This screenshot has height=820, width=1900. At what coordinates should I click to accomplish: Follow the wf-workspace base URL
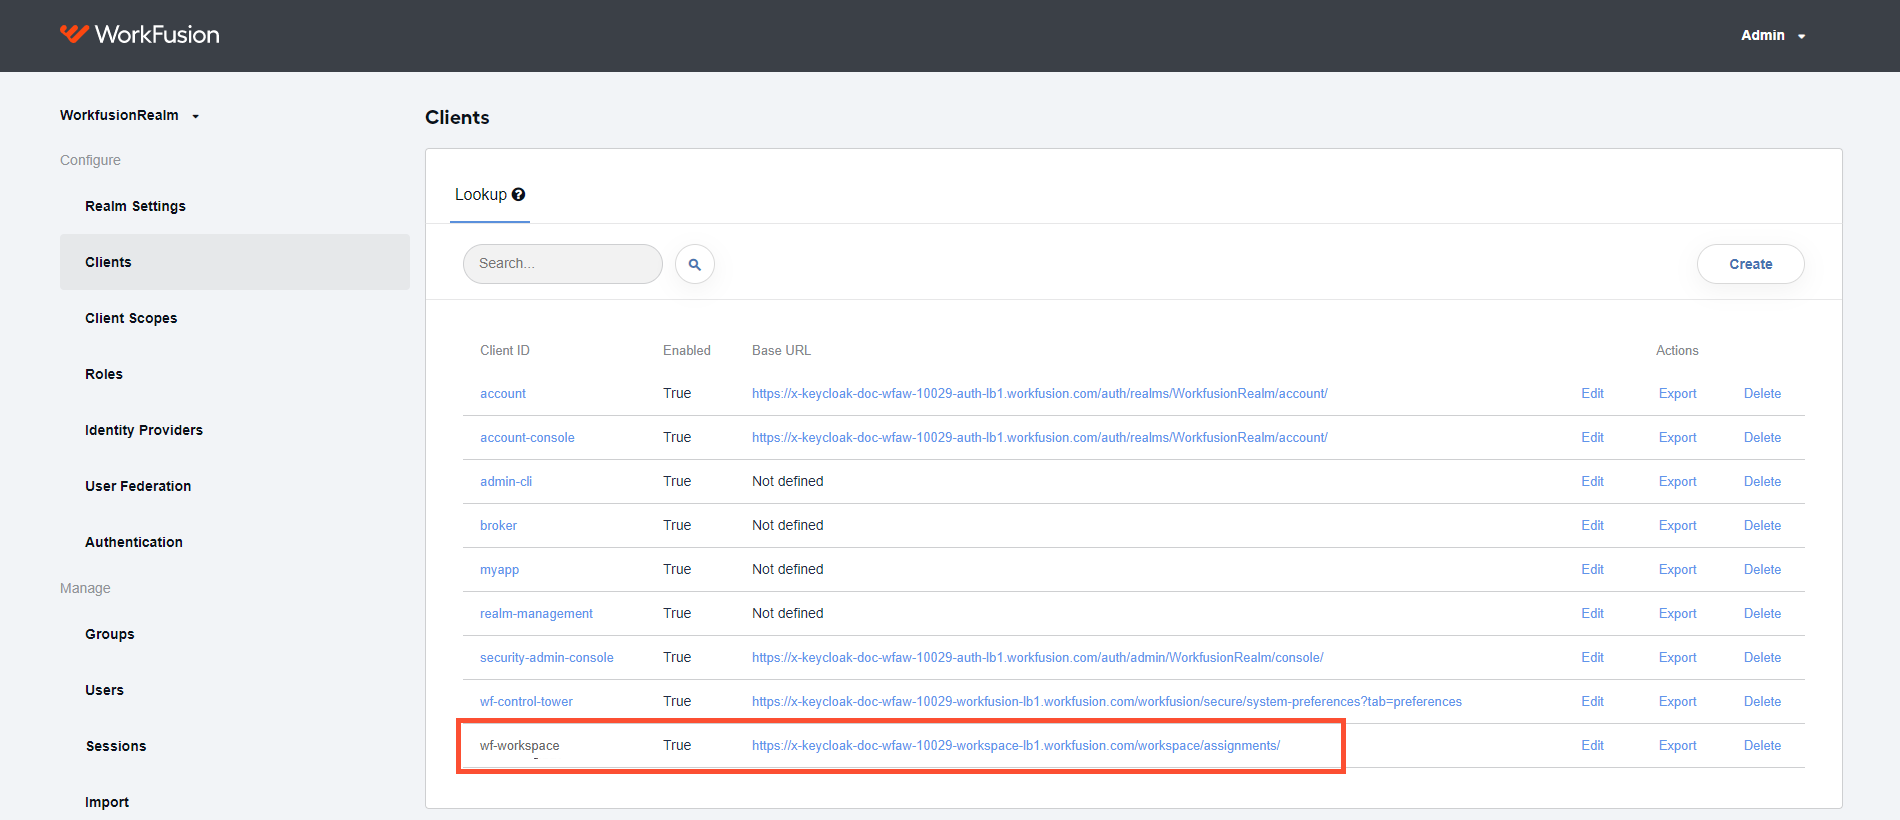click(1016, 746)
